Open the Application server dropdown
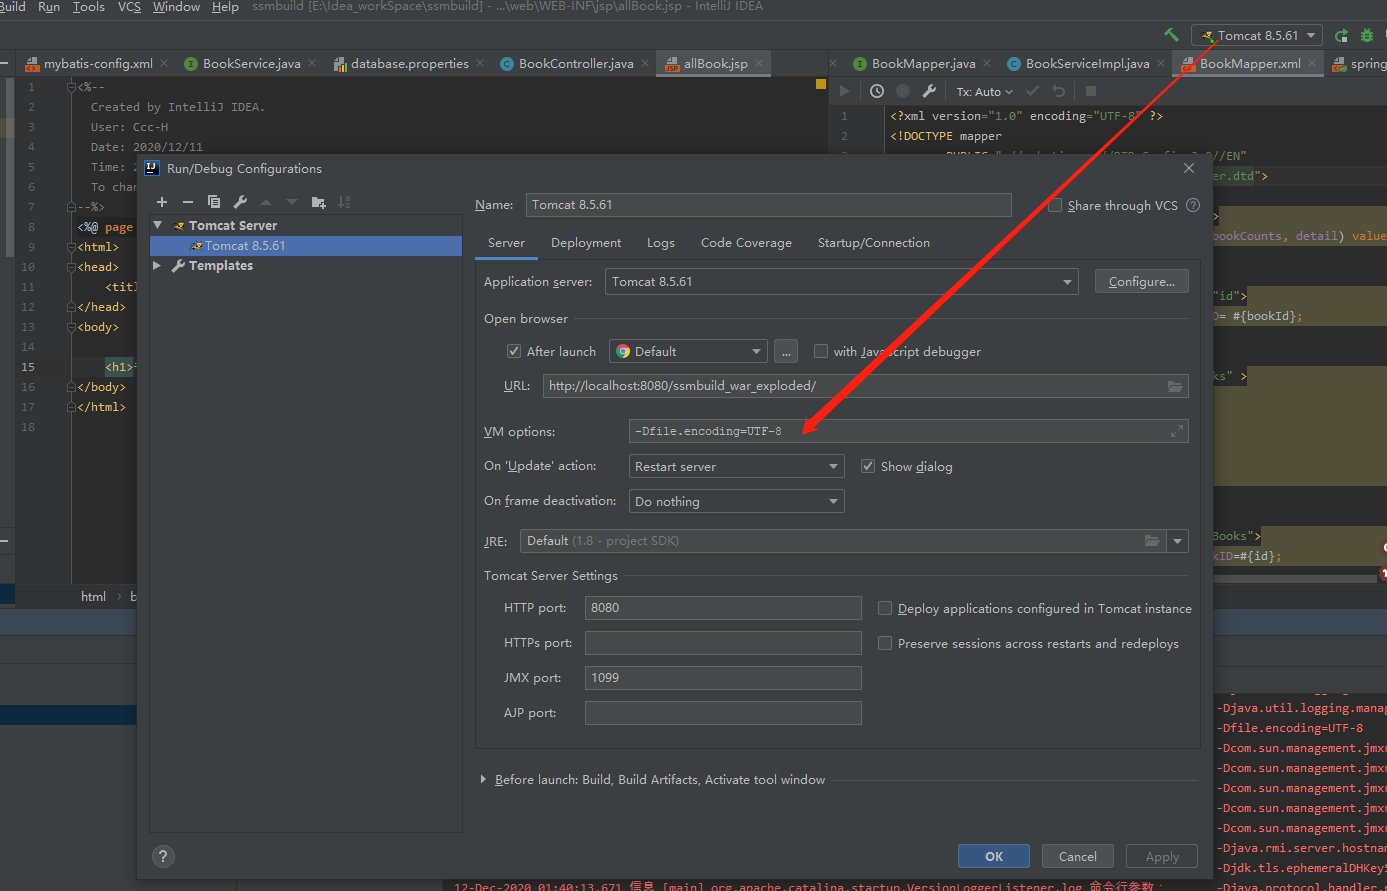 (842, 282)
